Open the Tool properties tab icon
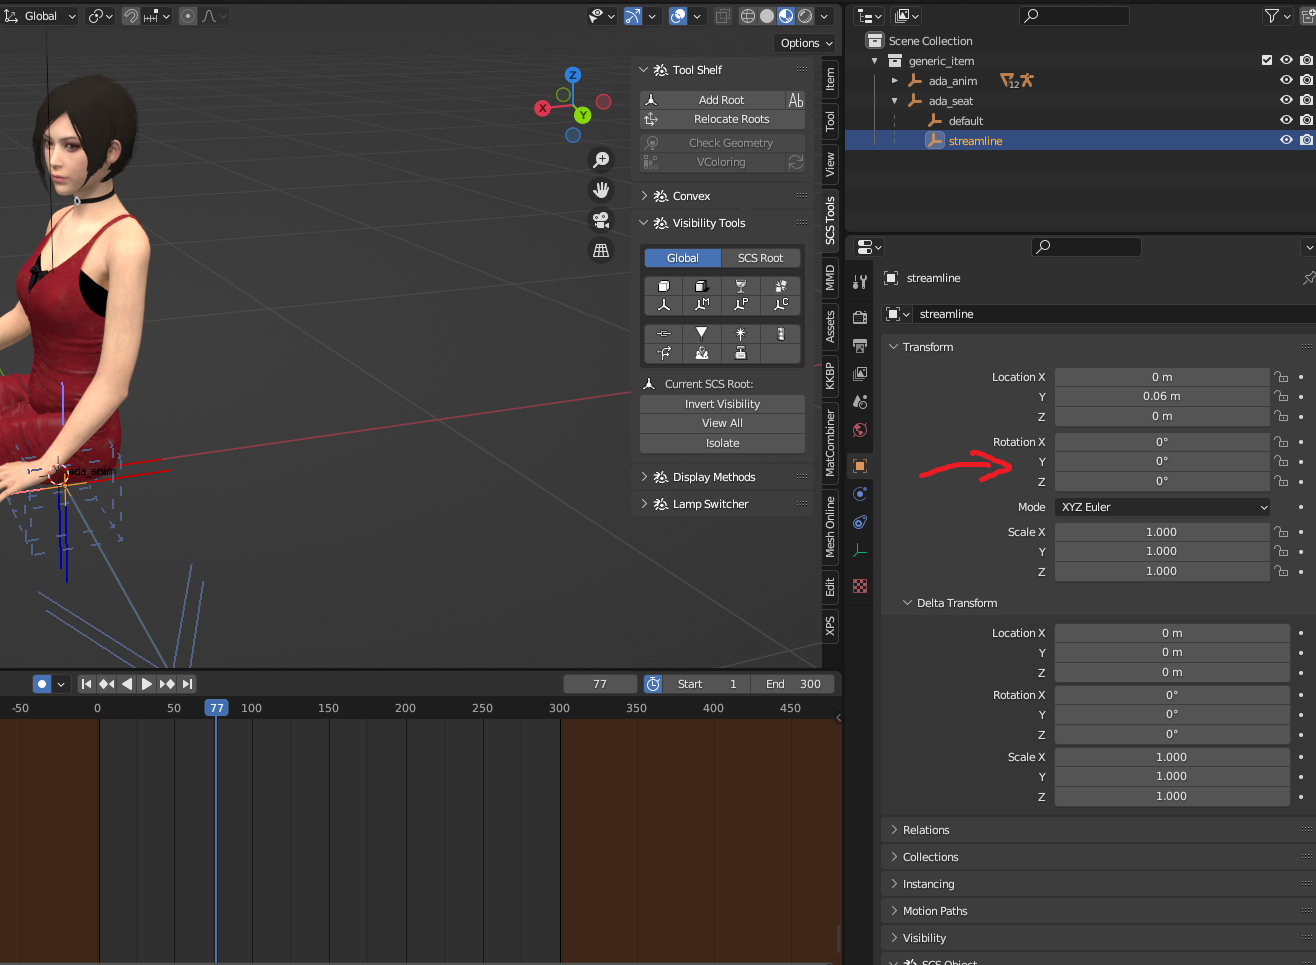The height and width of the screenshot is (965, 1316). [x=860, y=282]
